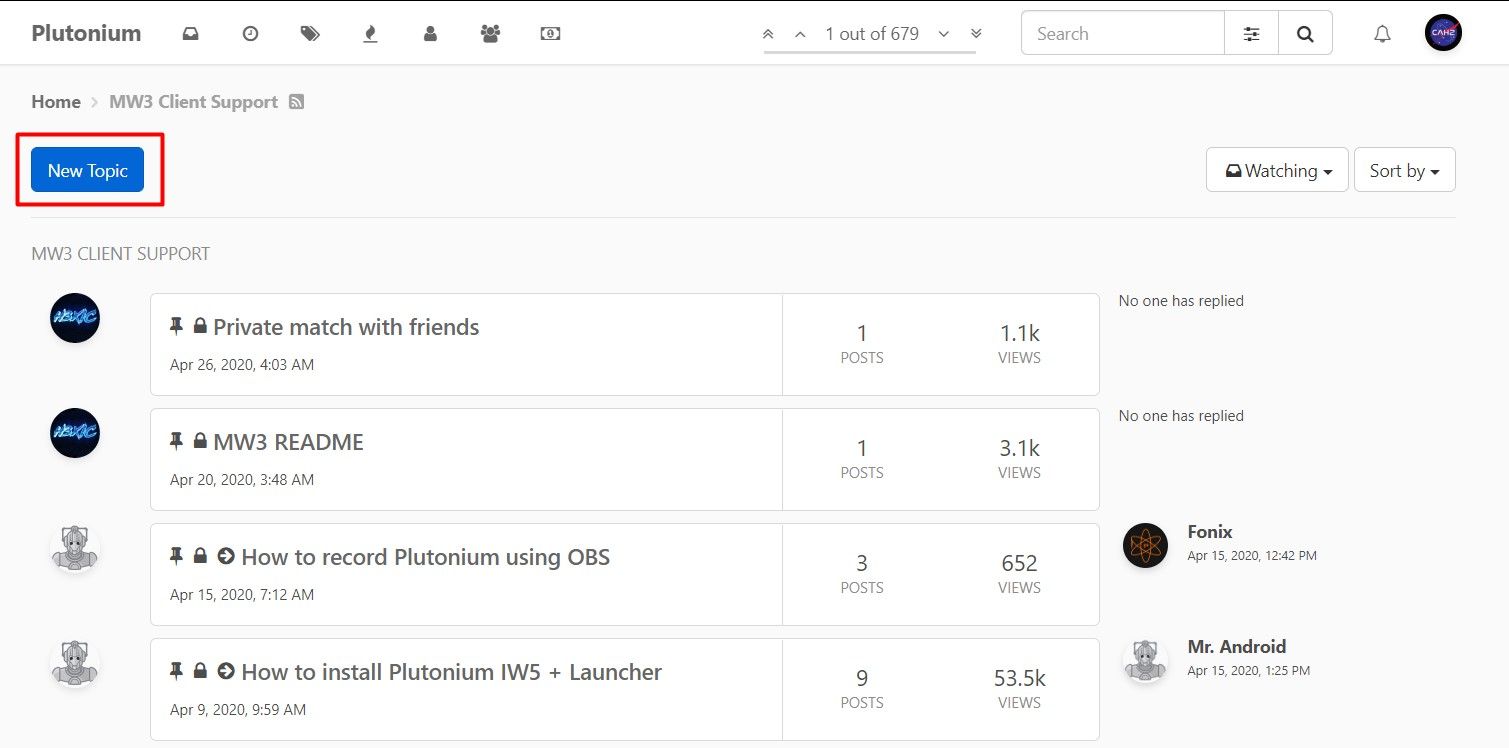Screen dimensions: 1509x748
Task: Open 'How to install Plutonium IW5 + Launcher' topic
Action: click(x=451, y=672)
